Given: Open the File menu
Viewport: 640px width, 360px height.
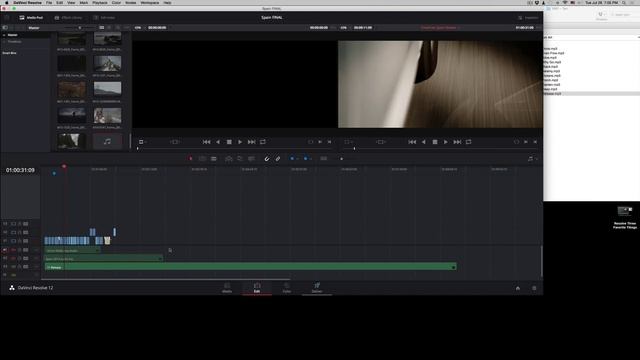Looking at the screenshot, I should pyautogui.click(x=49, y=2).
